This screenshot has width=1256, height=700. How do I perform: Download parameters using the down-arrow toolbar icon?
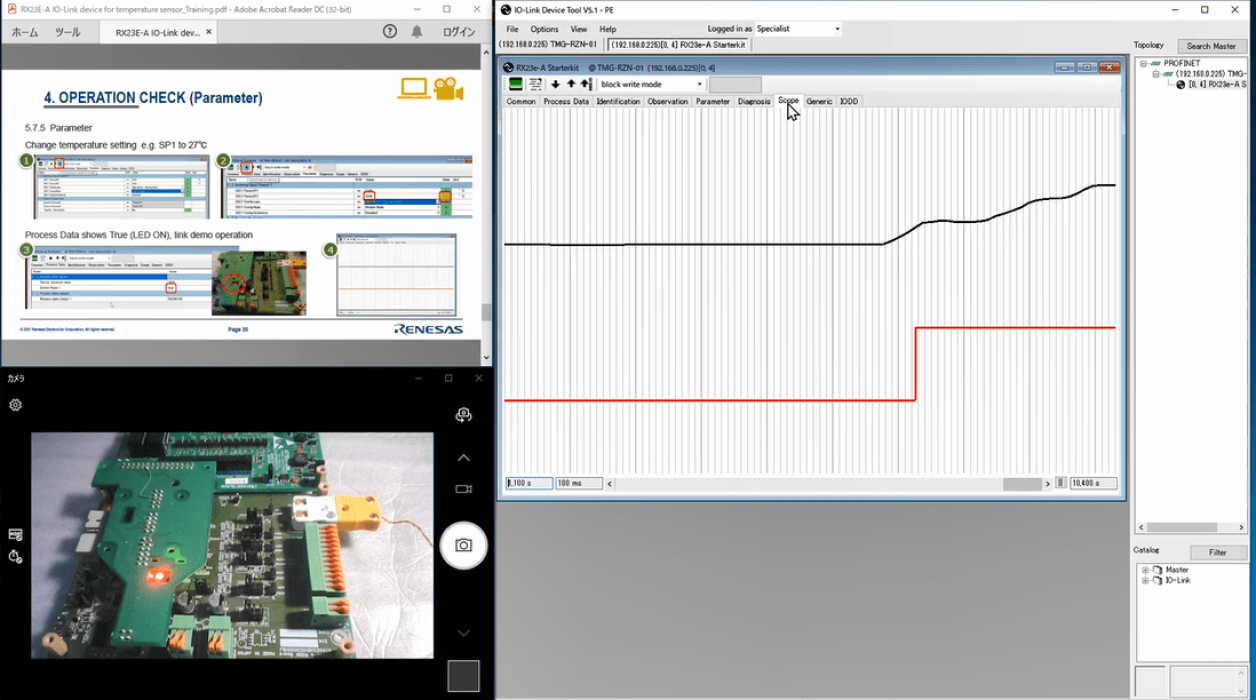pos(556,84)
